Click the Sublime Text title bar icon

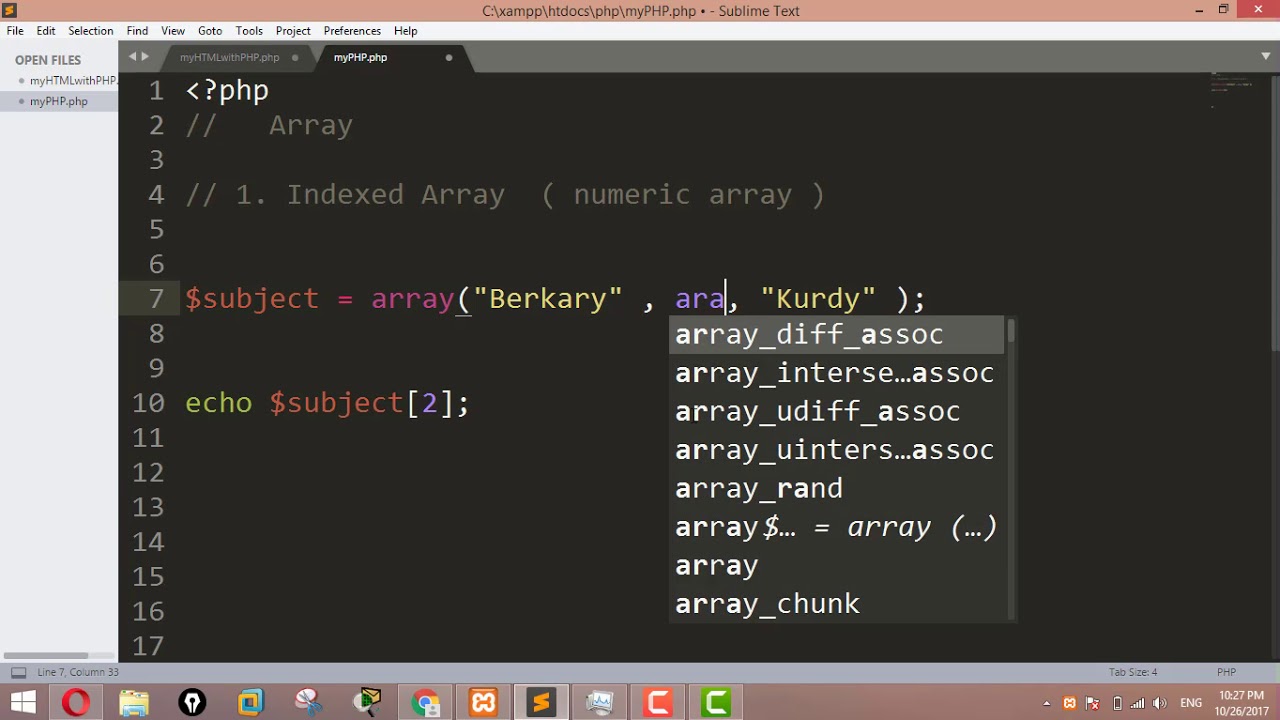10,11
